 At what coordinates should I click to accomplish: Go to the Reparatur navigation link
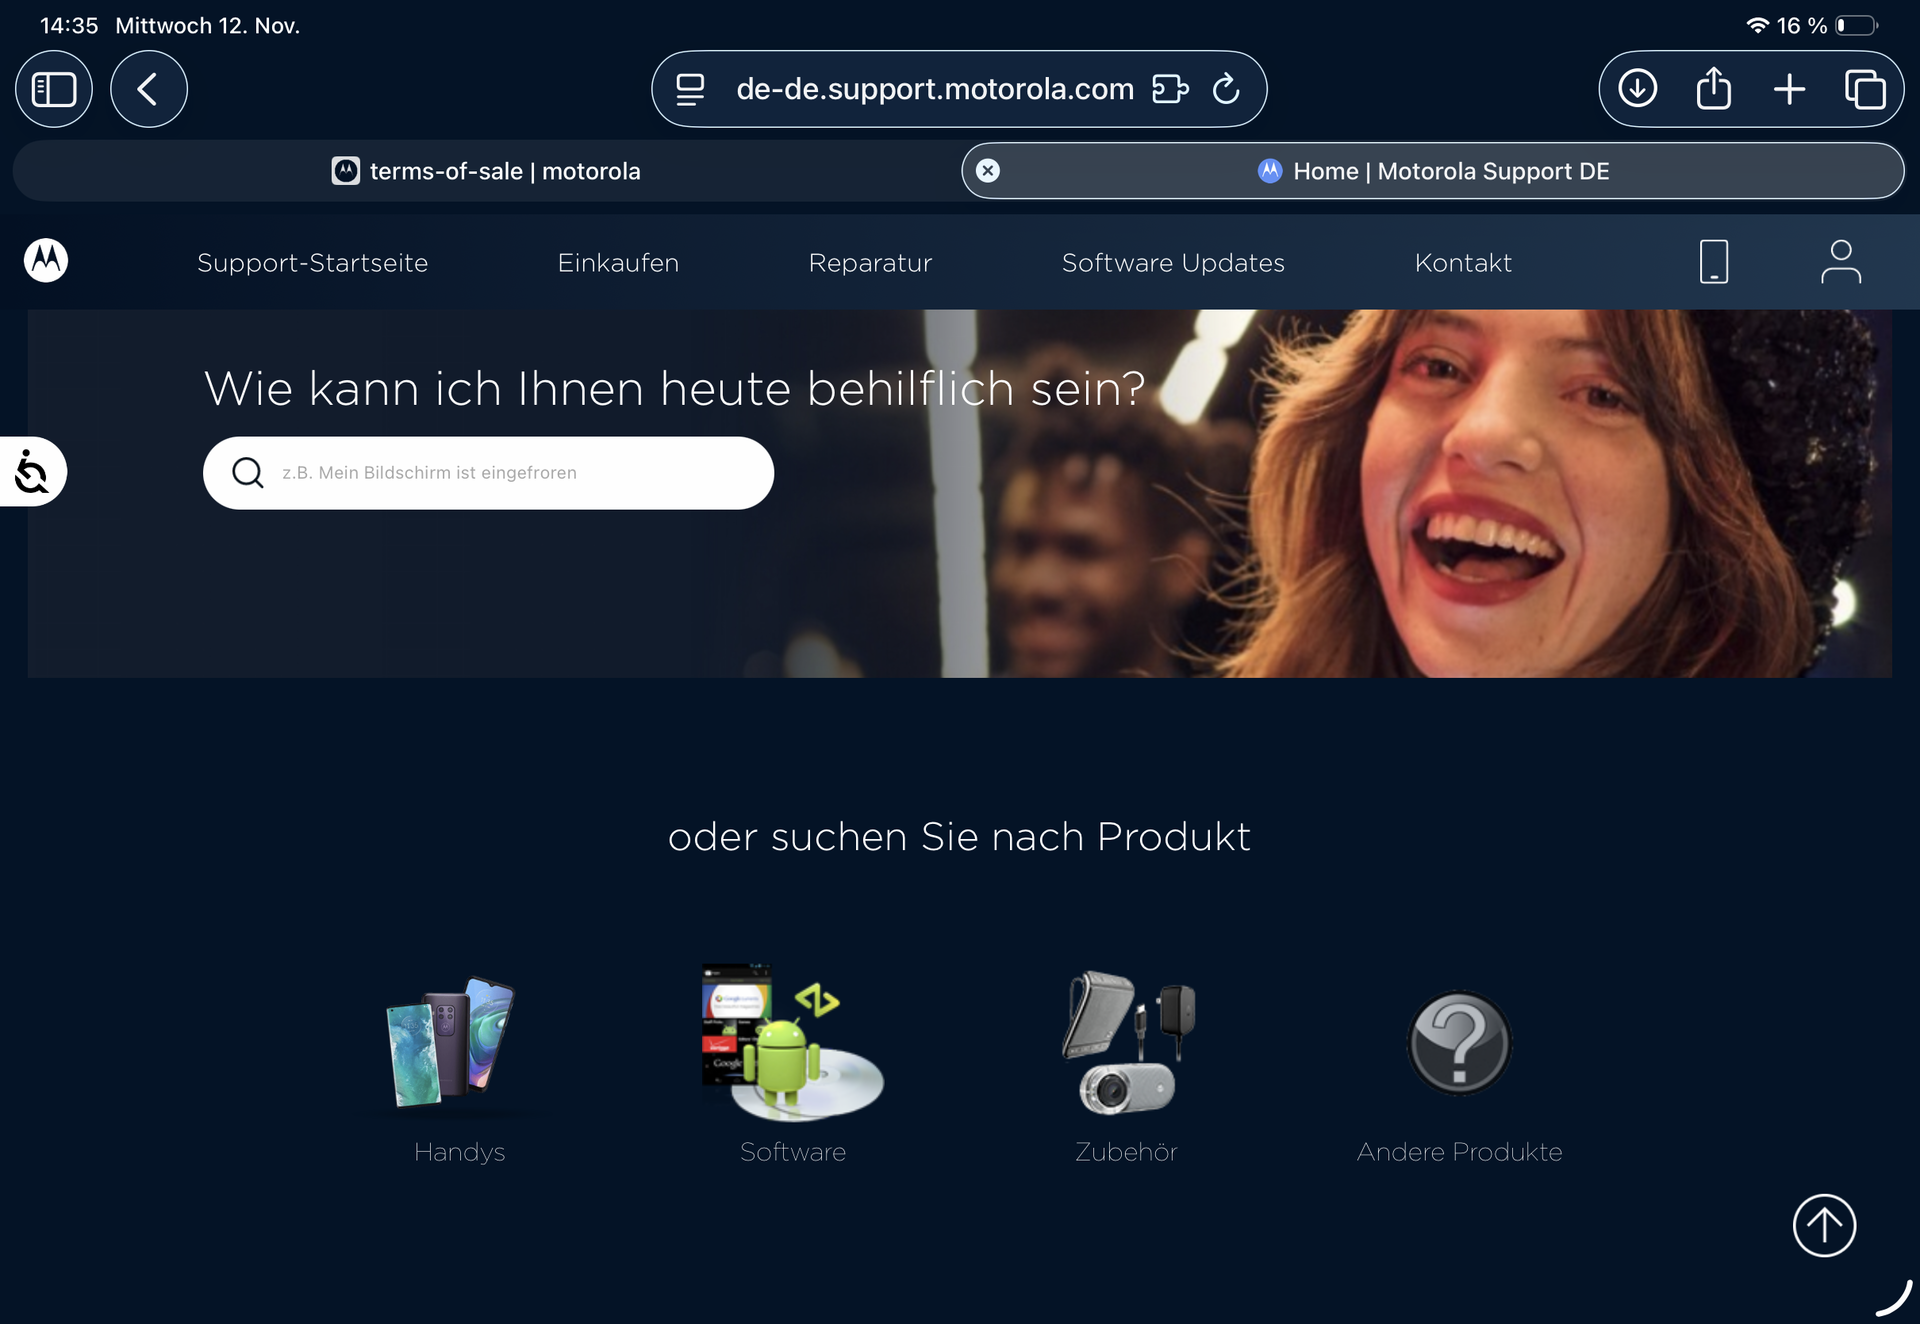(x=869, y=263)
